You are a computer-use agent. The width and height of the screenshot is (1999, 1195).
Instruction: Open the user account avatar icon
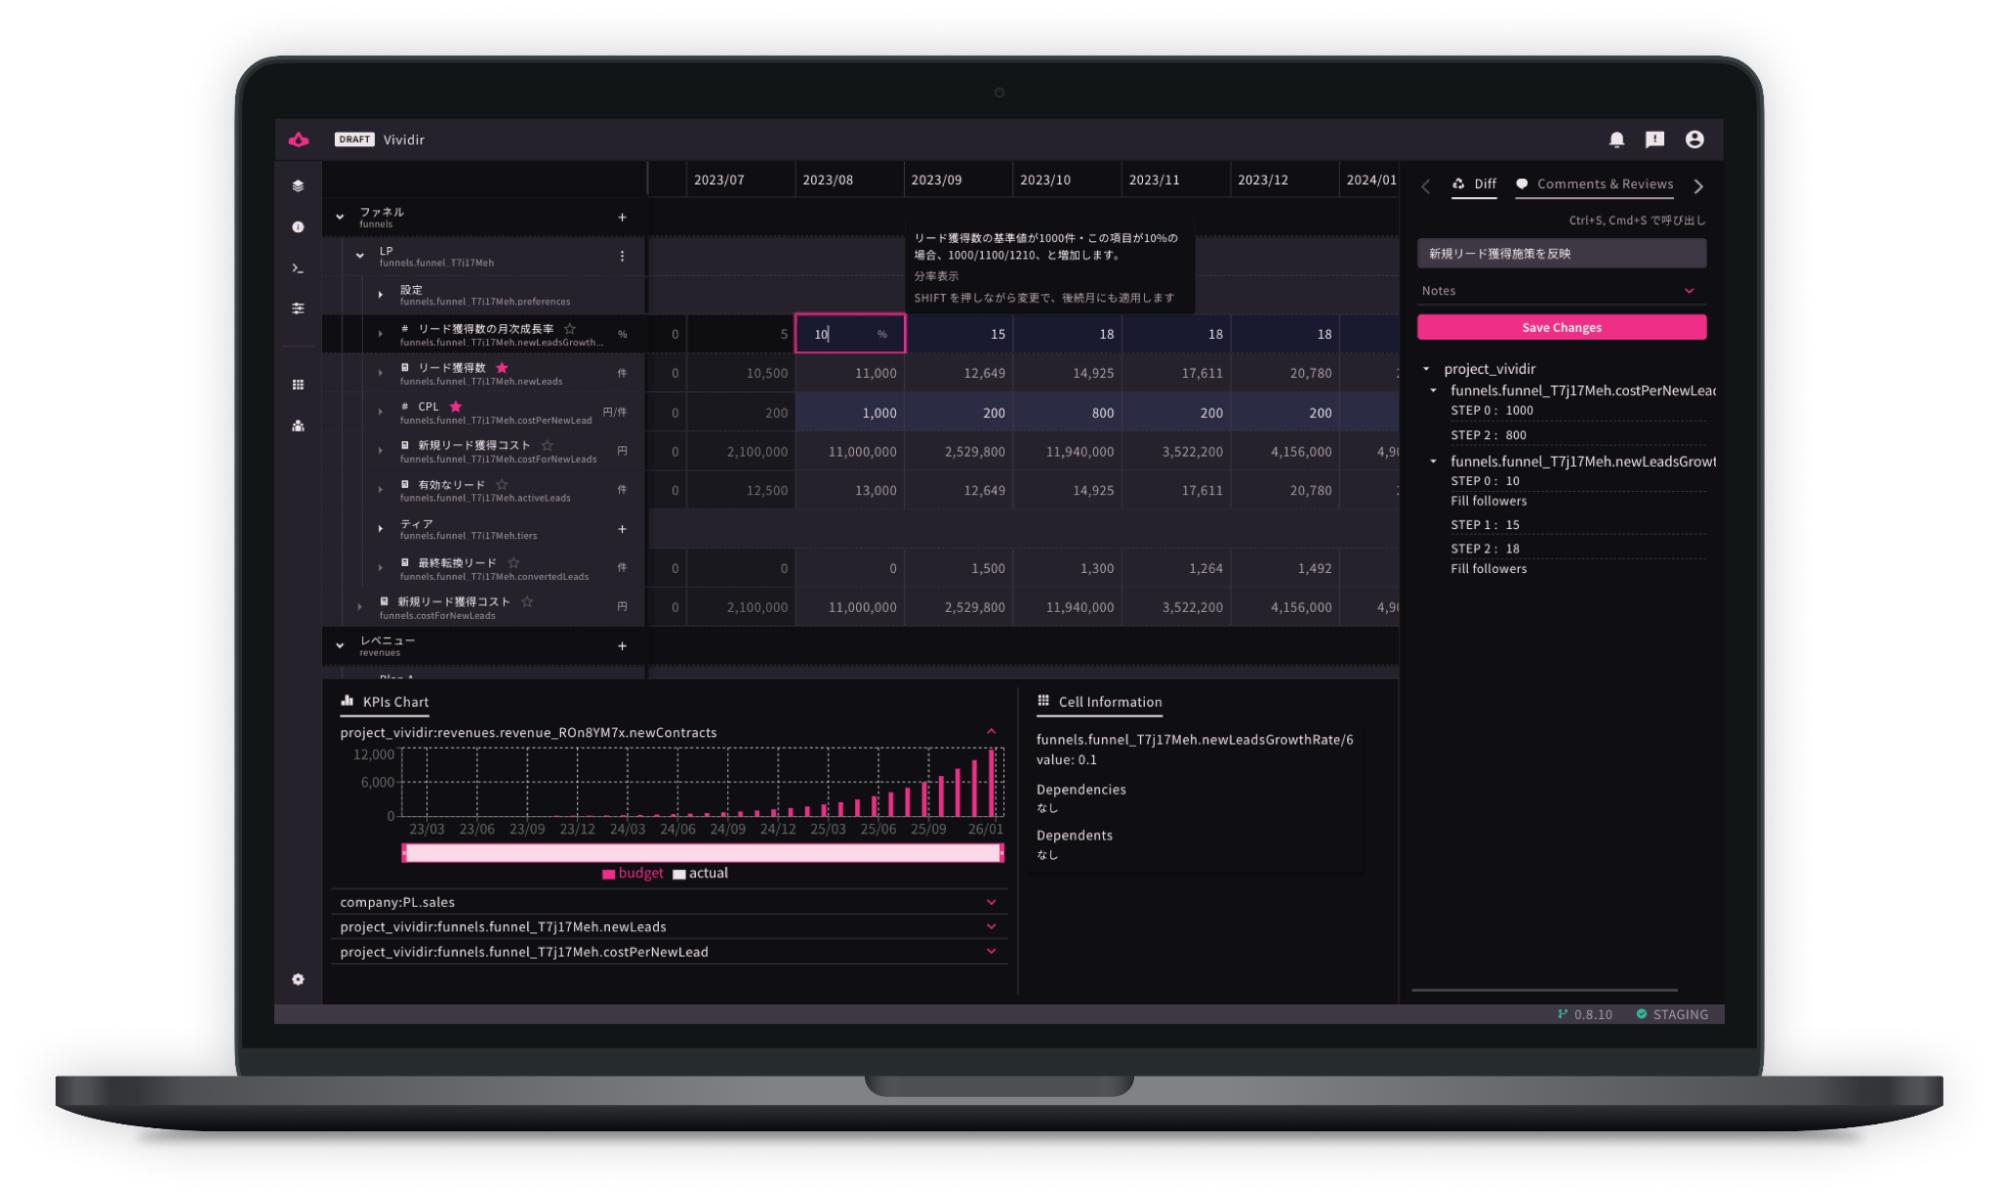(x=1694, y=140)
